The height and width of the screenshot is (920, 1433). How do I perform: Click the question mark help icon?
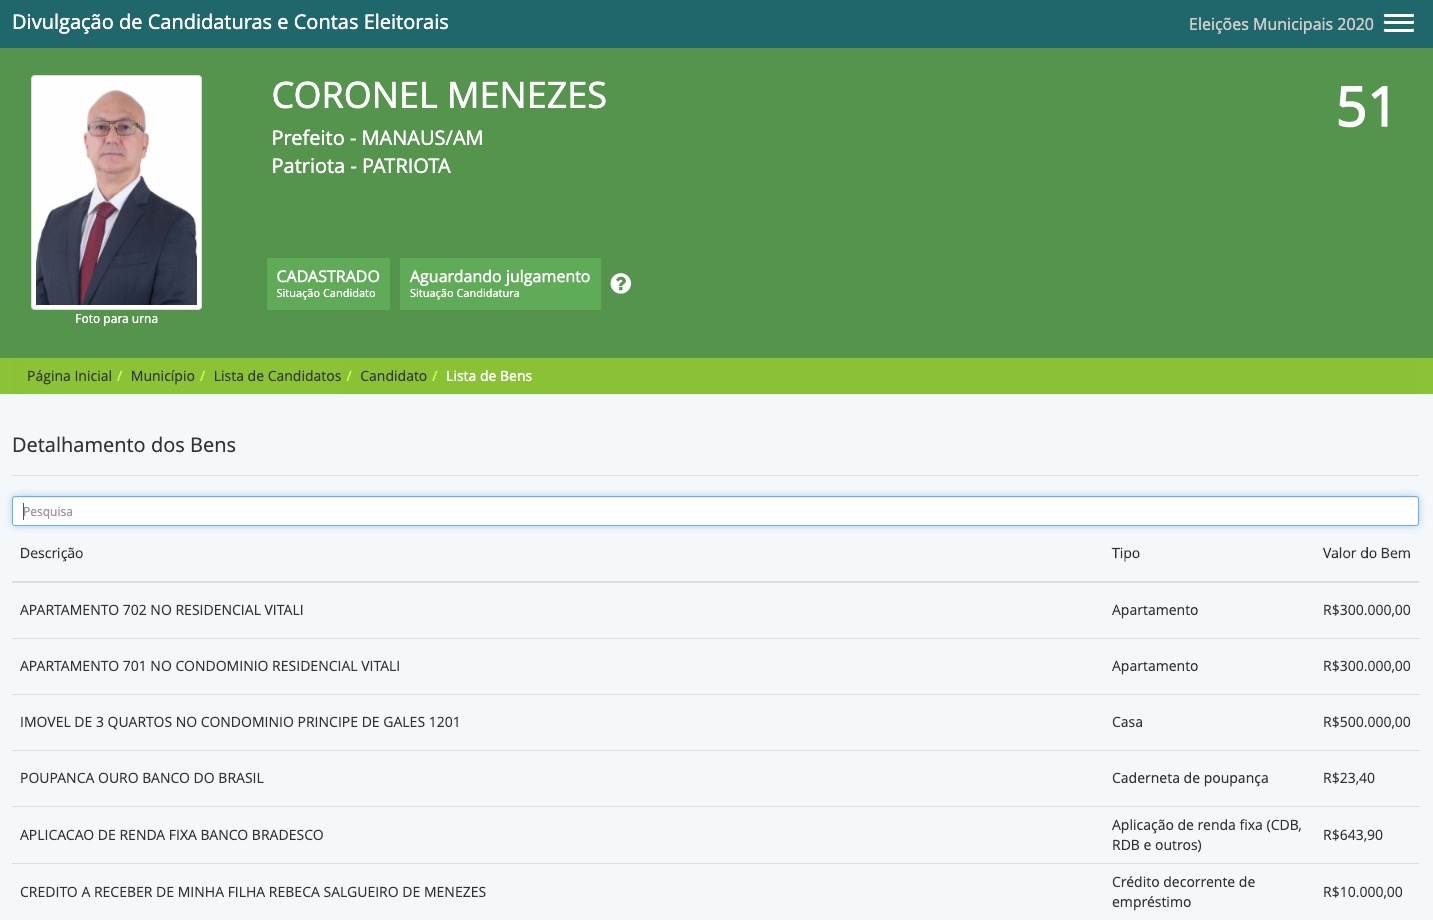[x=621, y=284]
